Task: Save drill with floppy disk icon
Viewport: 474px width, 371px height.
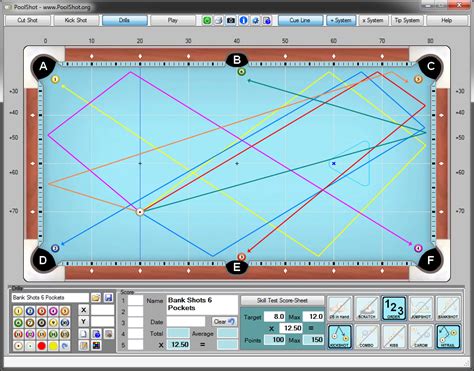Action: pyautogui.click(x=108, y=297)
